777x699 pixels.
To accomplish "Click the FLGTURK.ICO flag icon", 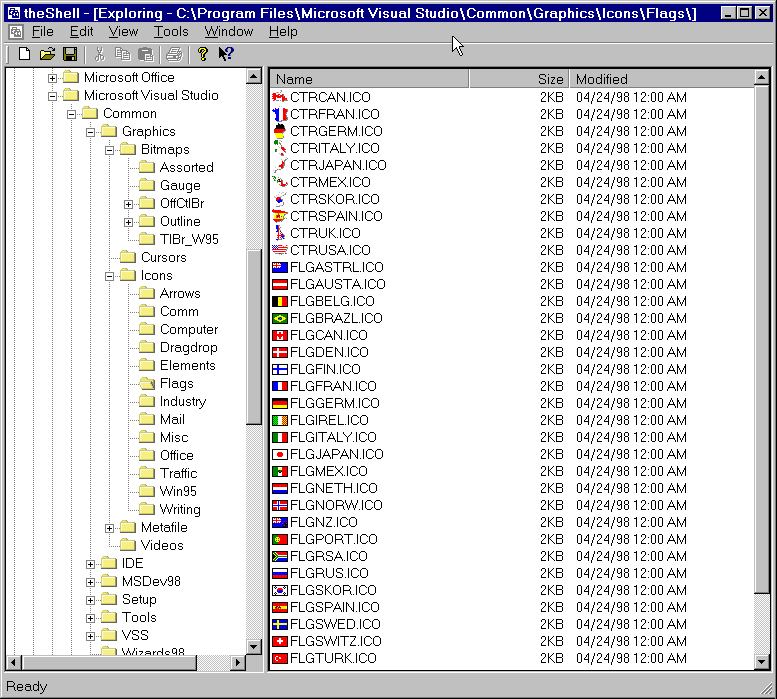I will (x=280, y=658).
